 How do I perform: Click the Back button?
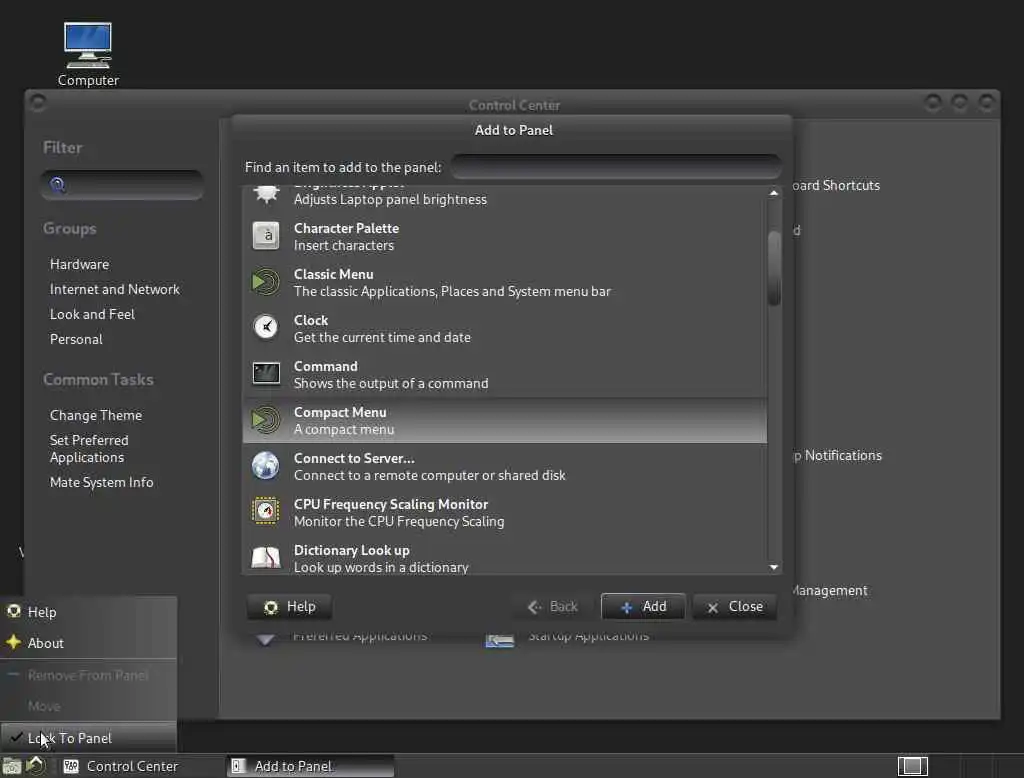coord(552,607)
